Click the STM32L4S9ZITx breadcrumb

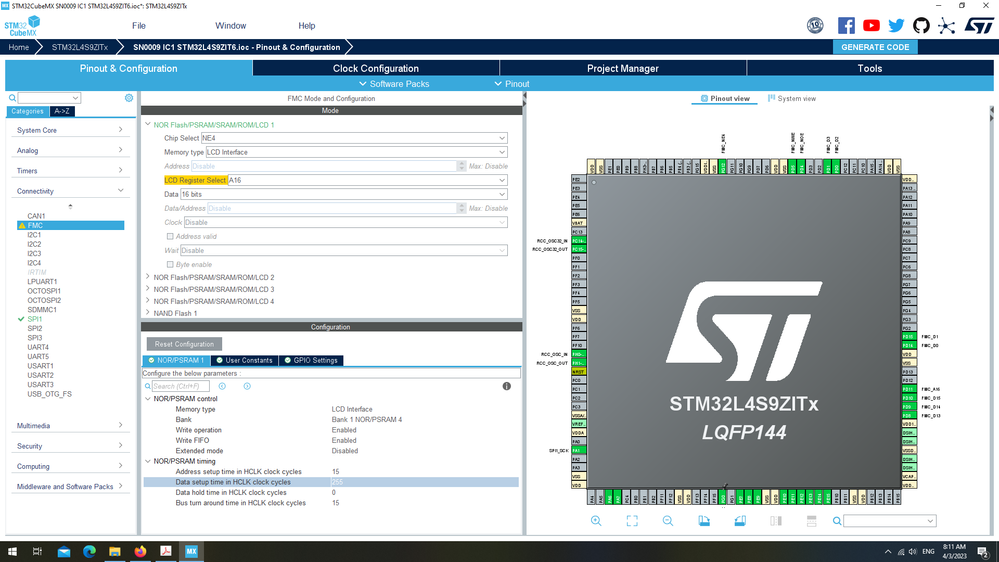pos(80,47)
